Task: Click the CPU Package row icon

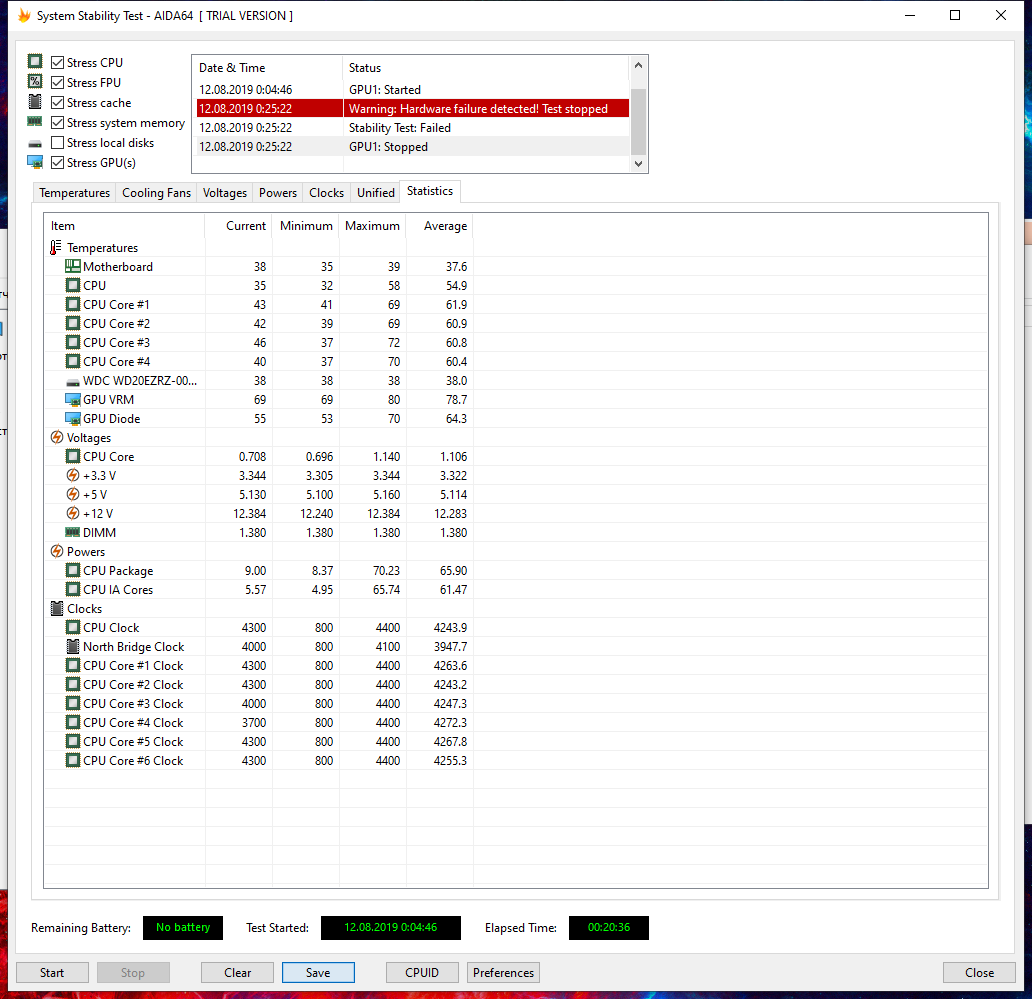Action: tap(72, 570)
